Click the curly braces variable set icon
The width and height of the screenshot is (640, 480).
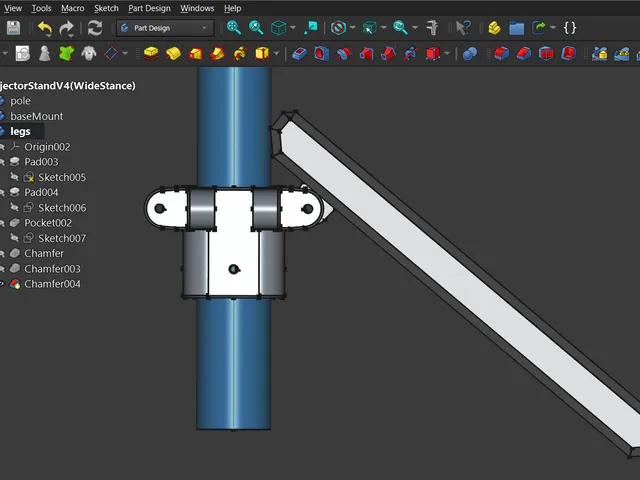pyautogui.click(x=570, y=28)
